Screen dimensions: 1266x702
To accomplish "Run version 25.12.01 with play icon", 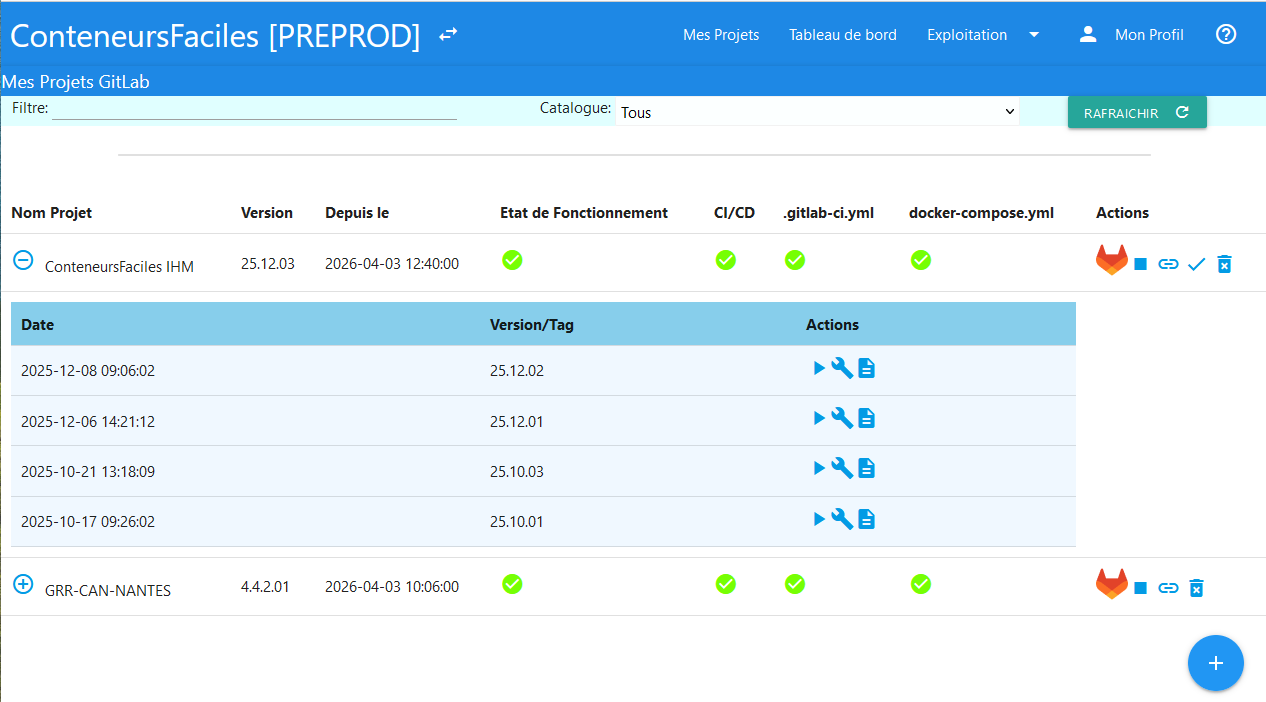I will click(x=819, y=418).
